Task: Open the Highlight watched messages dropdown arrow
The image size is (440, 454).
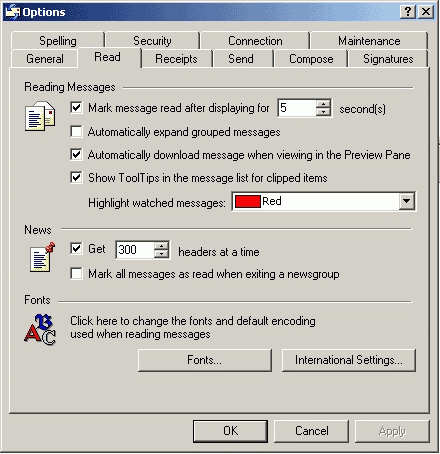Action: 407,201
